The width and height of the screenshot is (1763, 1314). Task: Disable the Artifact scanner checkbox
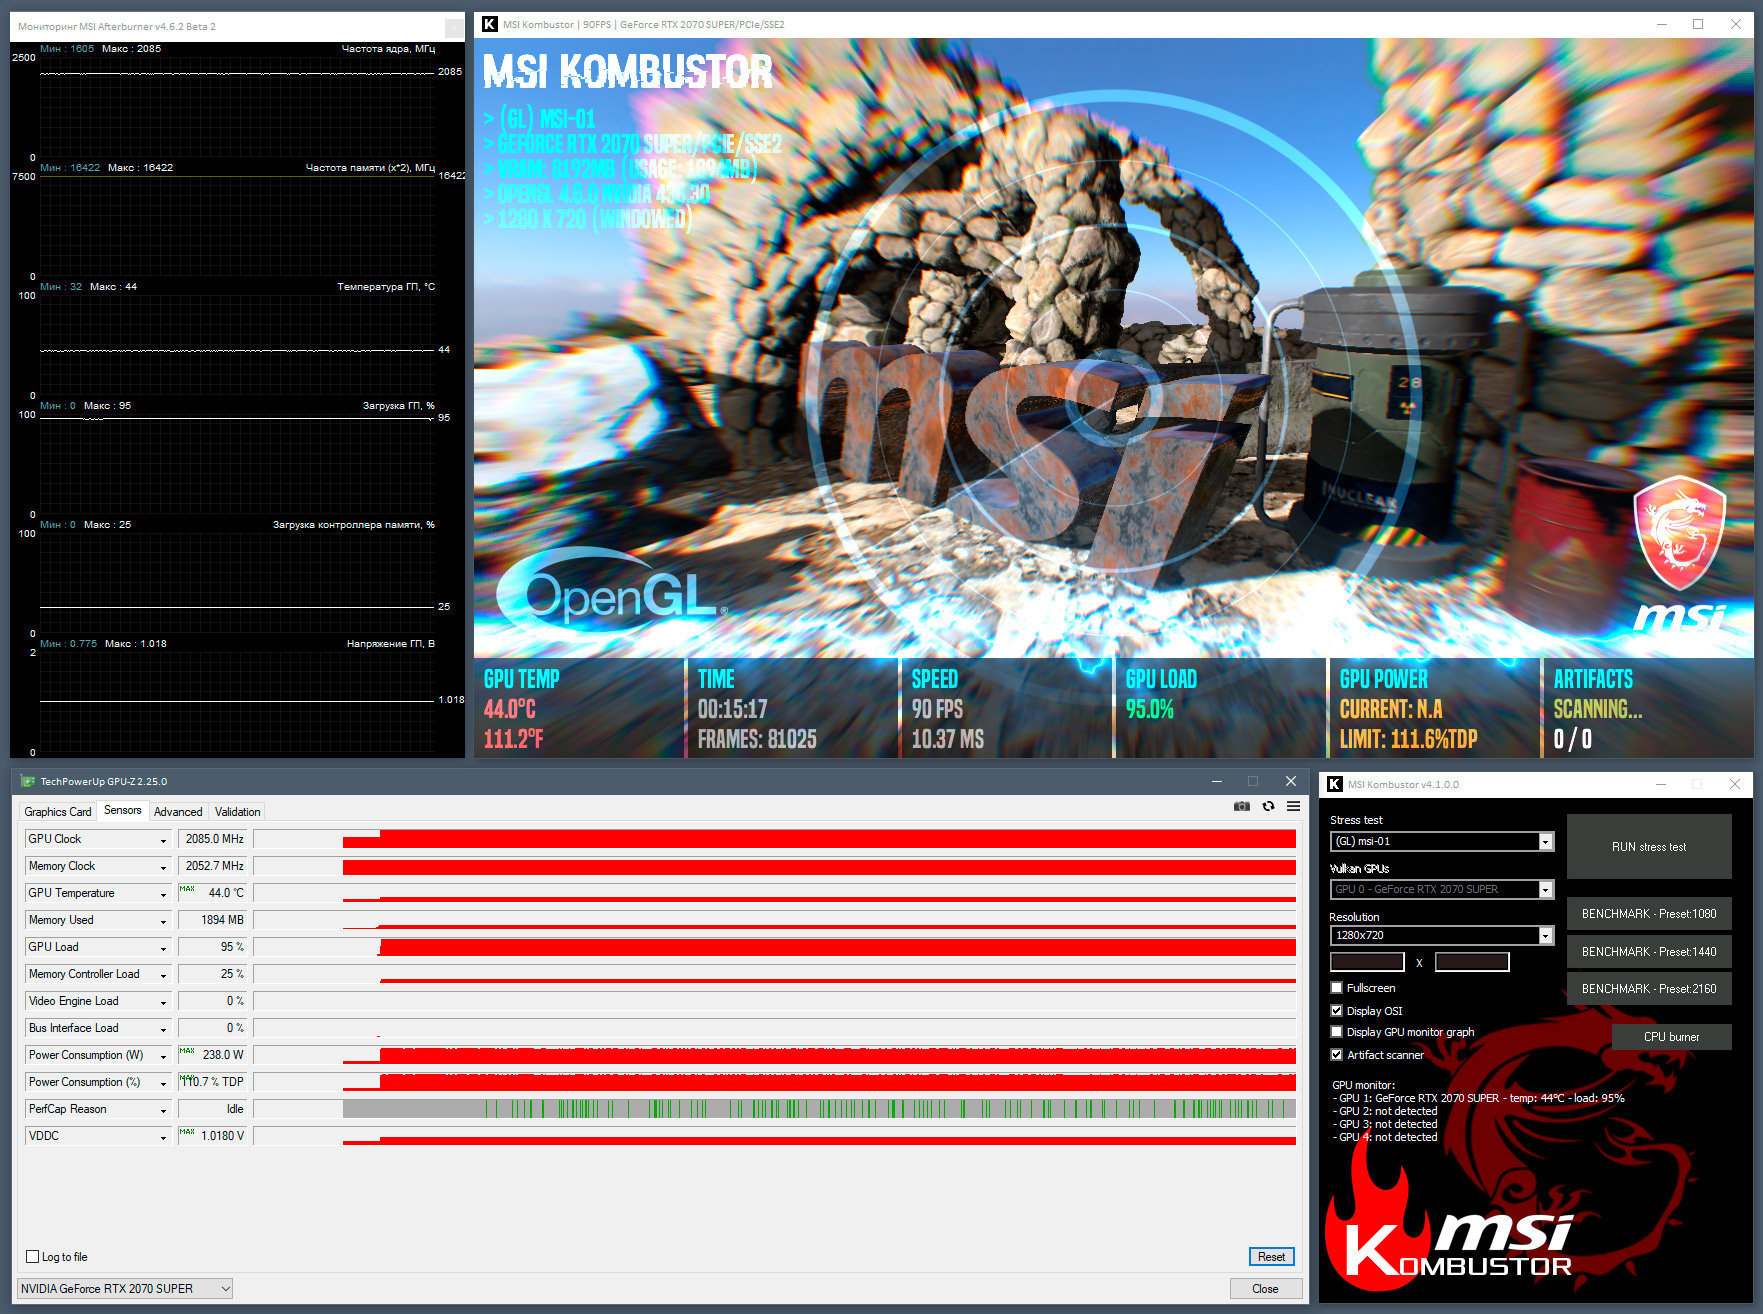point(1337,1055)
